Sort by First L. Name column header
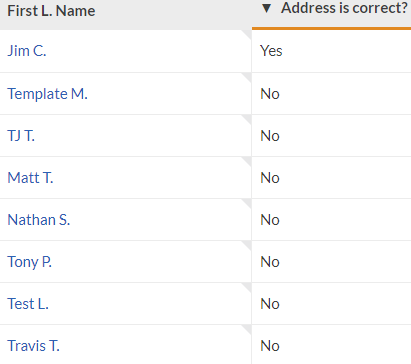 click(51, 11)
